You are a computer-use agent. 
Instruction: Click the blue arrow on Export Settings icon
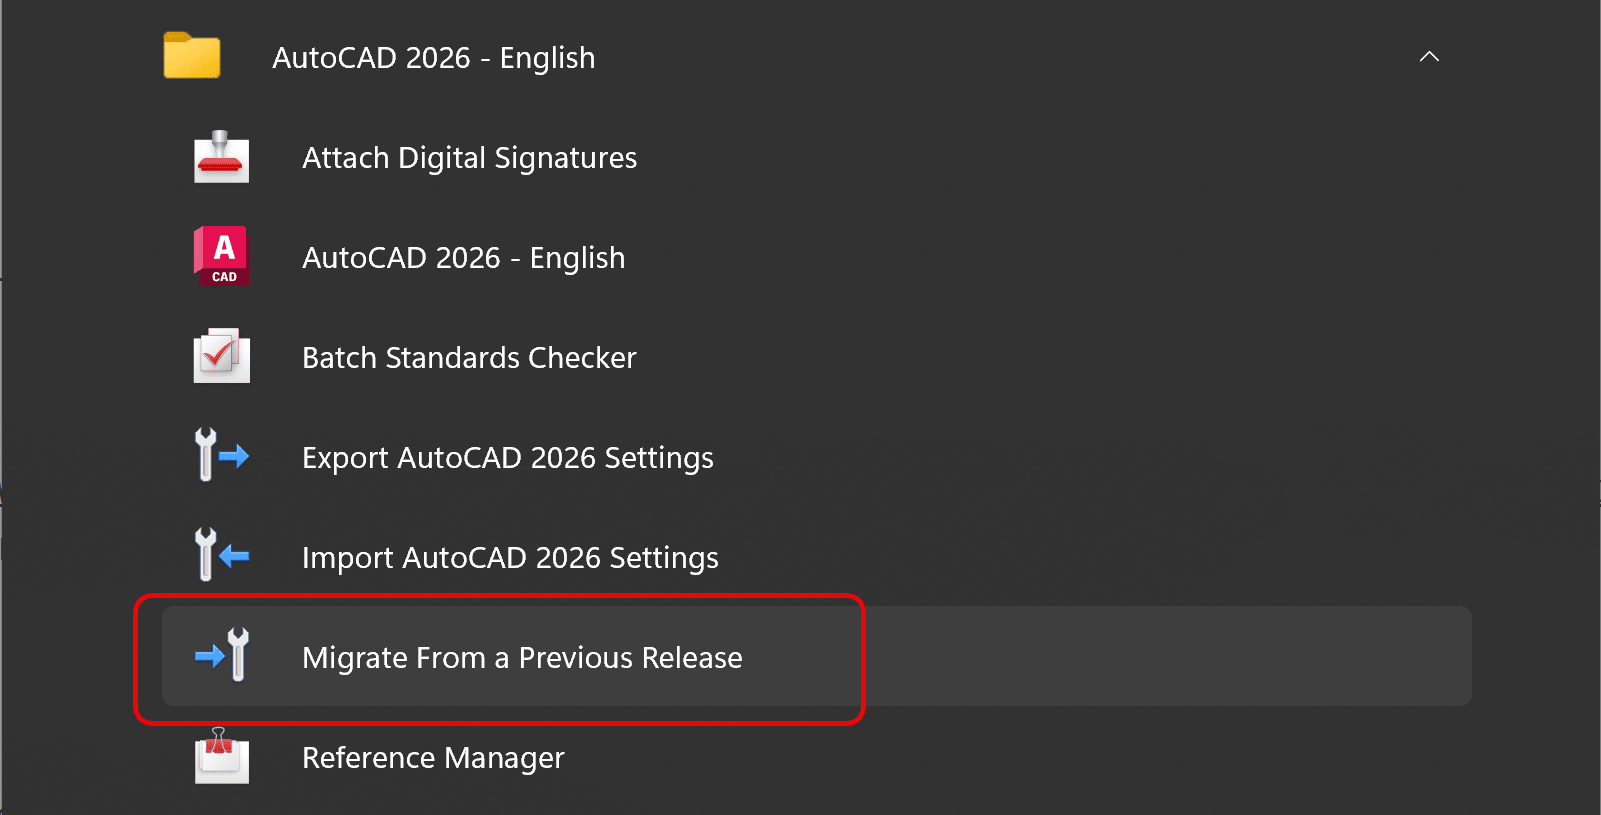pos(234,457)
